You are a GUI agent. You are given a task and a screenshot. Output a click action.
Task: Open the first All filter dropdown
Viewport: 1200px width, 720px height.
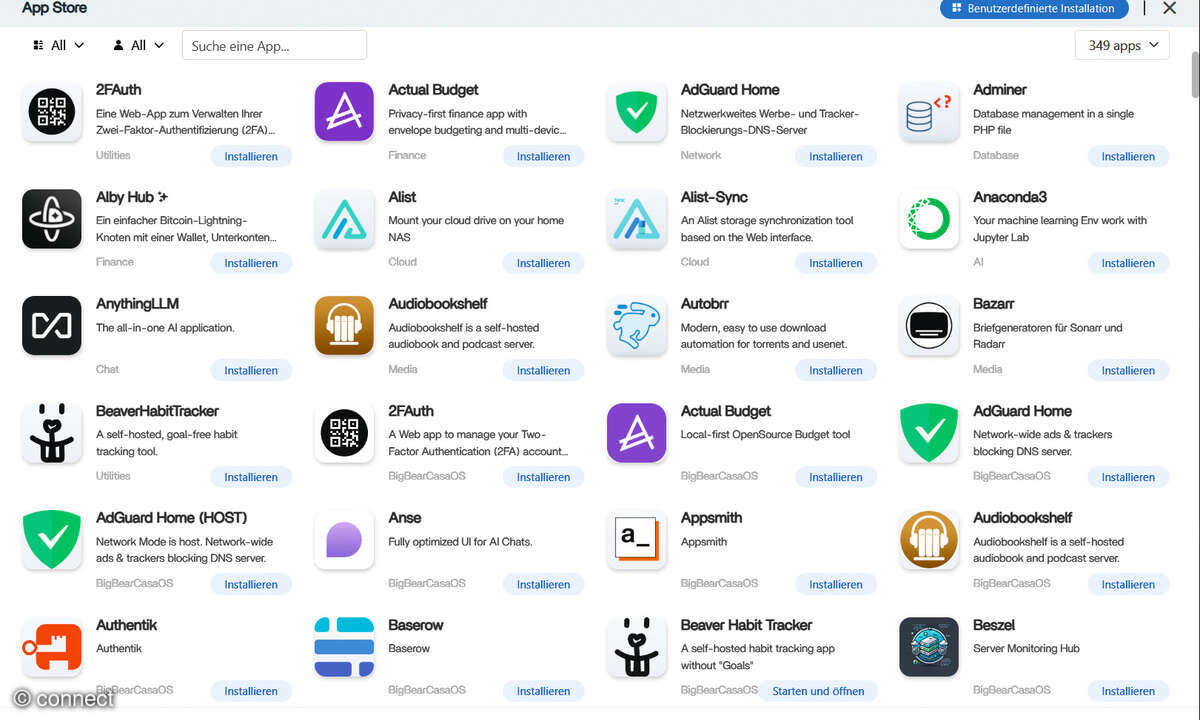(56, 45)
